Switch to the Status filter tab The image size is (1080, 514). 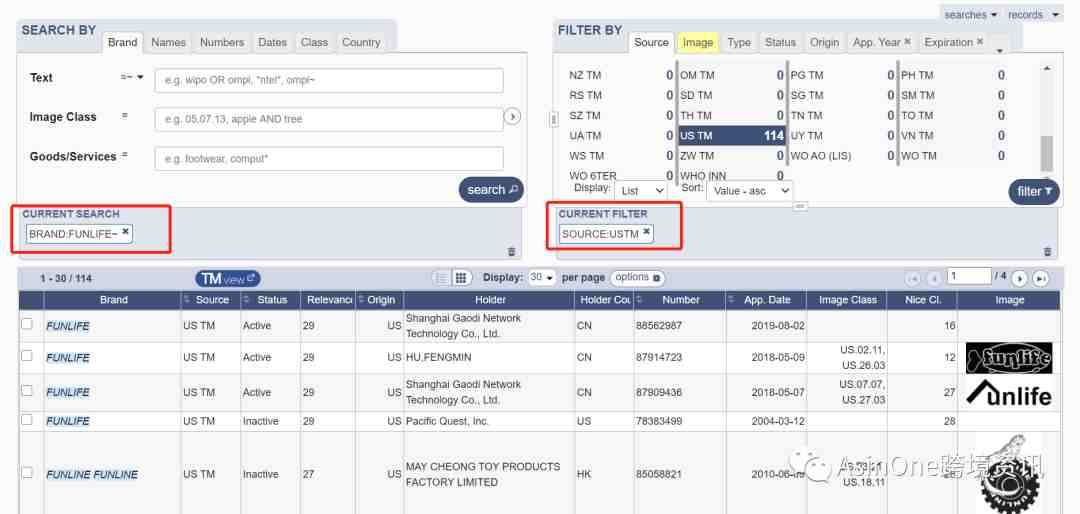(x=780, y=42)
